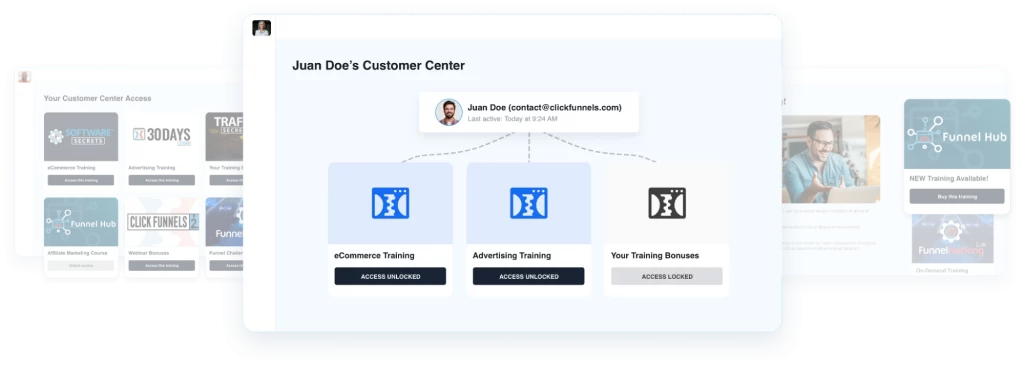Open the Software Secrets course thumbnail
This screenshot has width=1024, height=366.
tap(81, 137)
